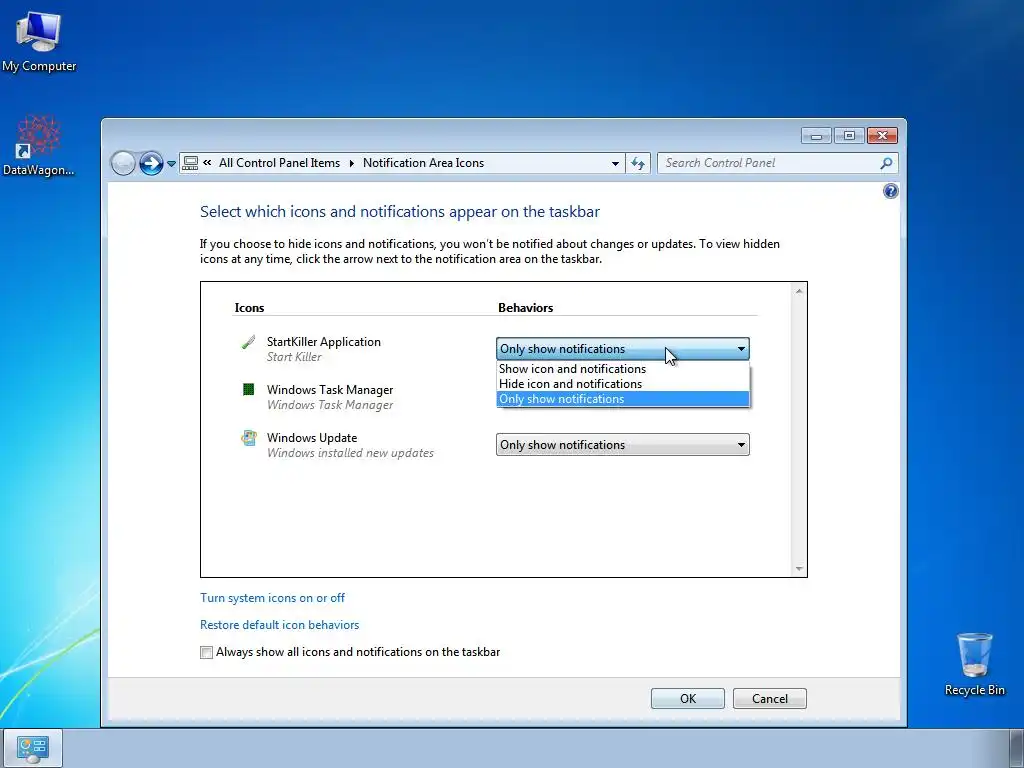Close the Notification Area Icons window

882,136
